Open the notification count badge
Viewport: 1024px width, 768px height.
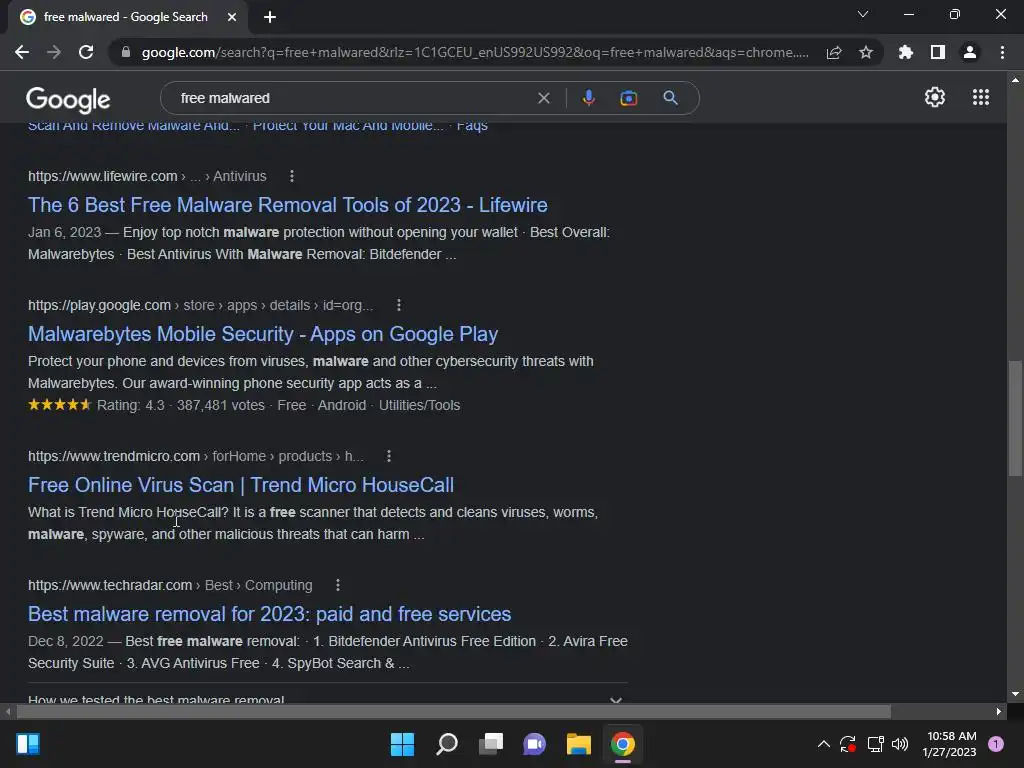tap(995, 744)
